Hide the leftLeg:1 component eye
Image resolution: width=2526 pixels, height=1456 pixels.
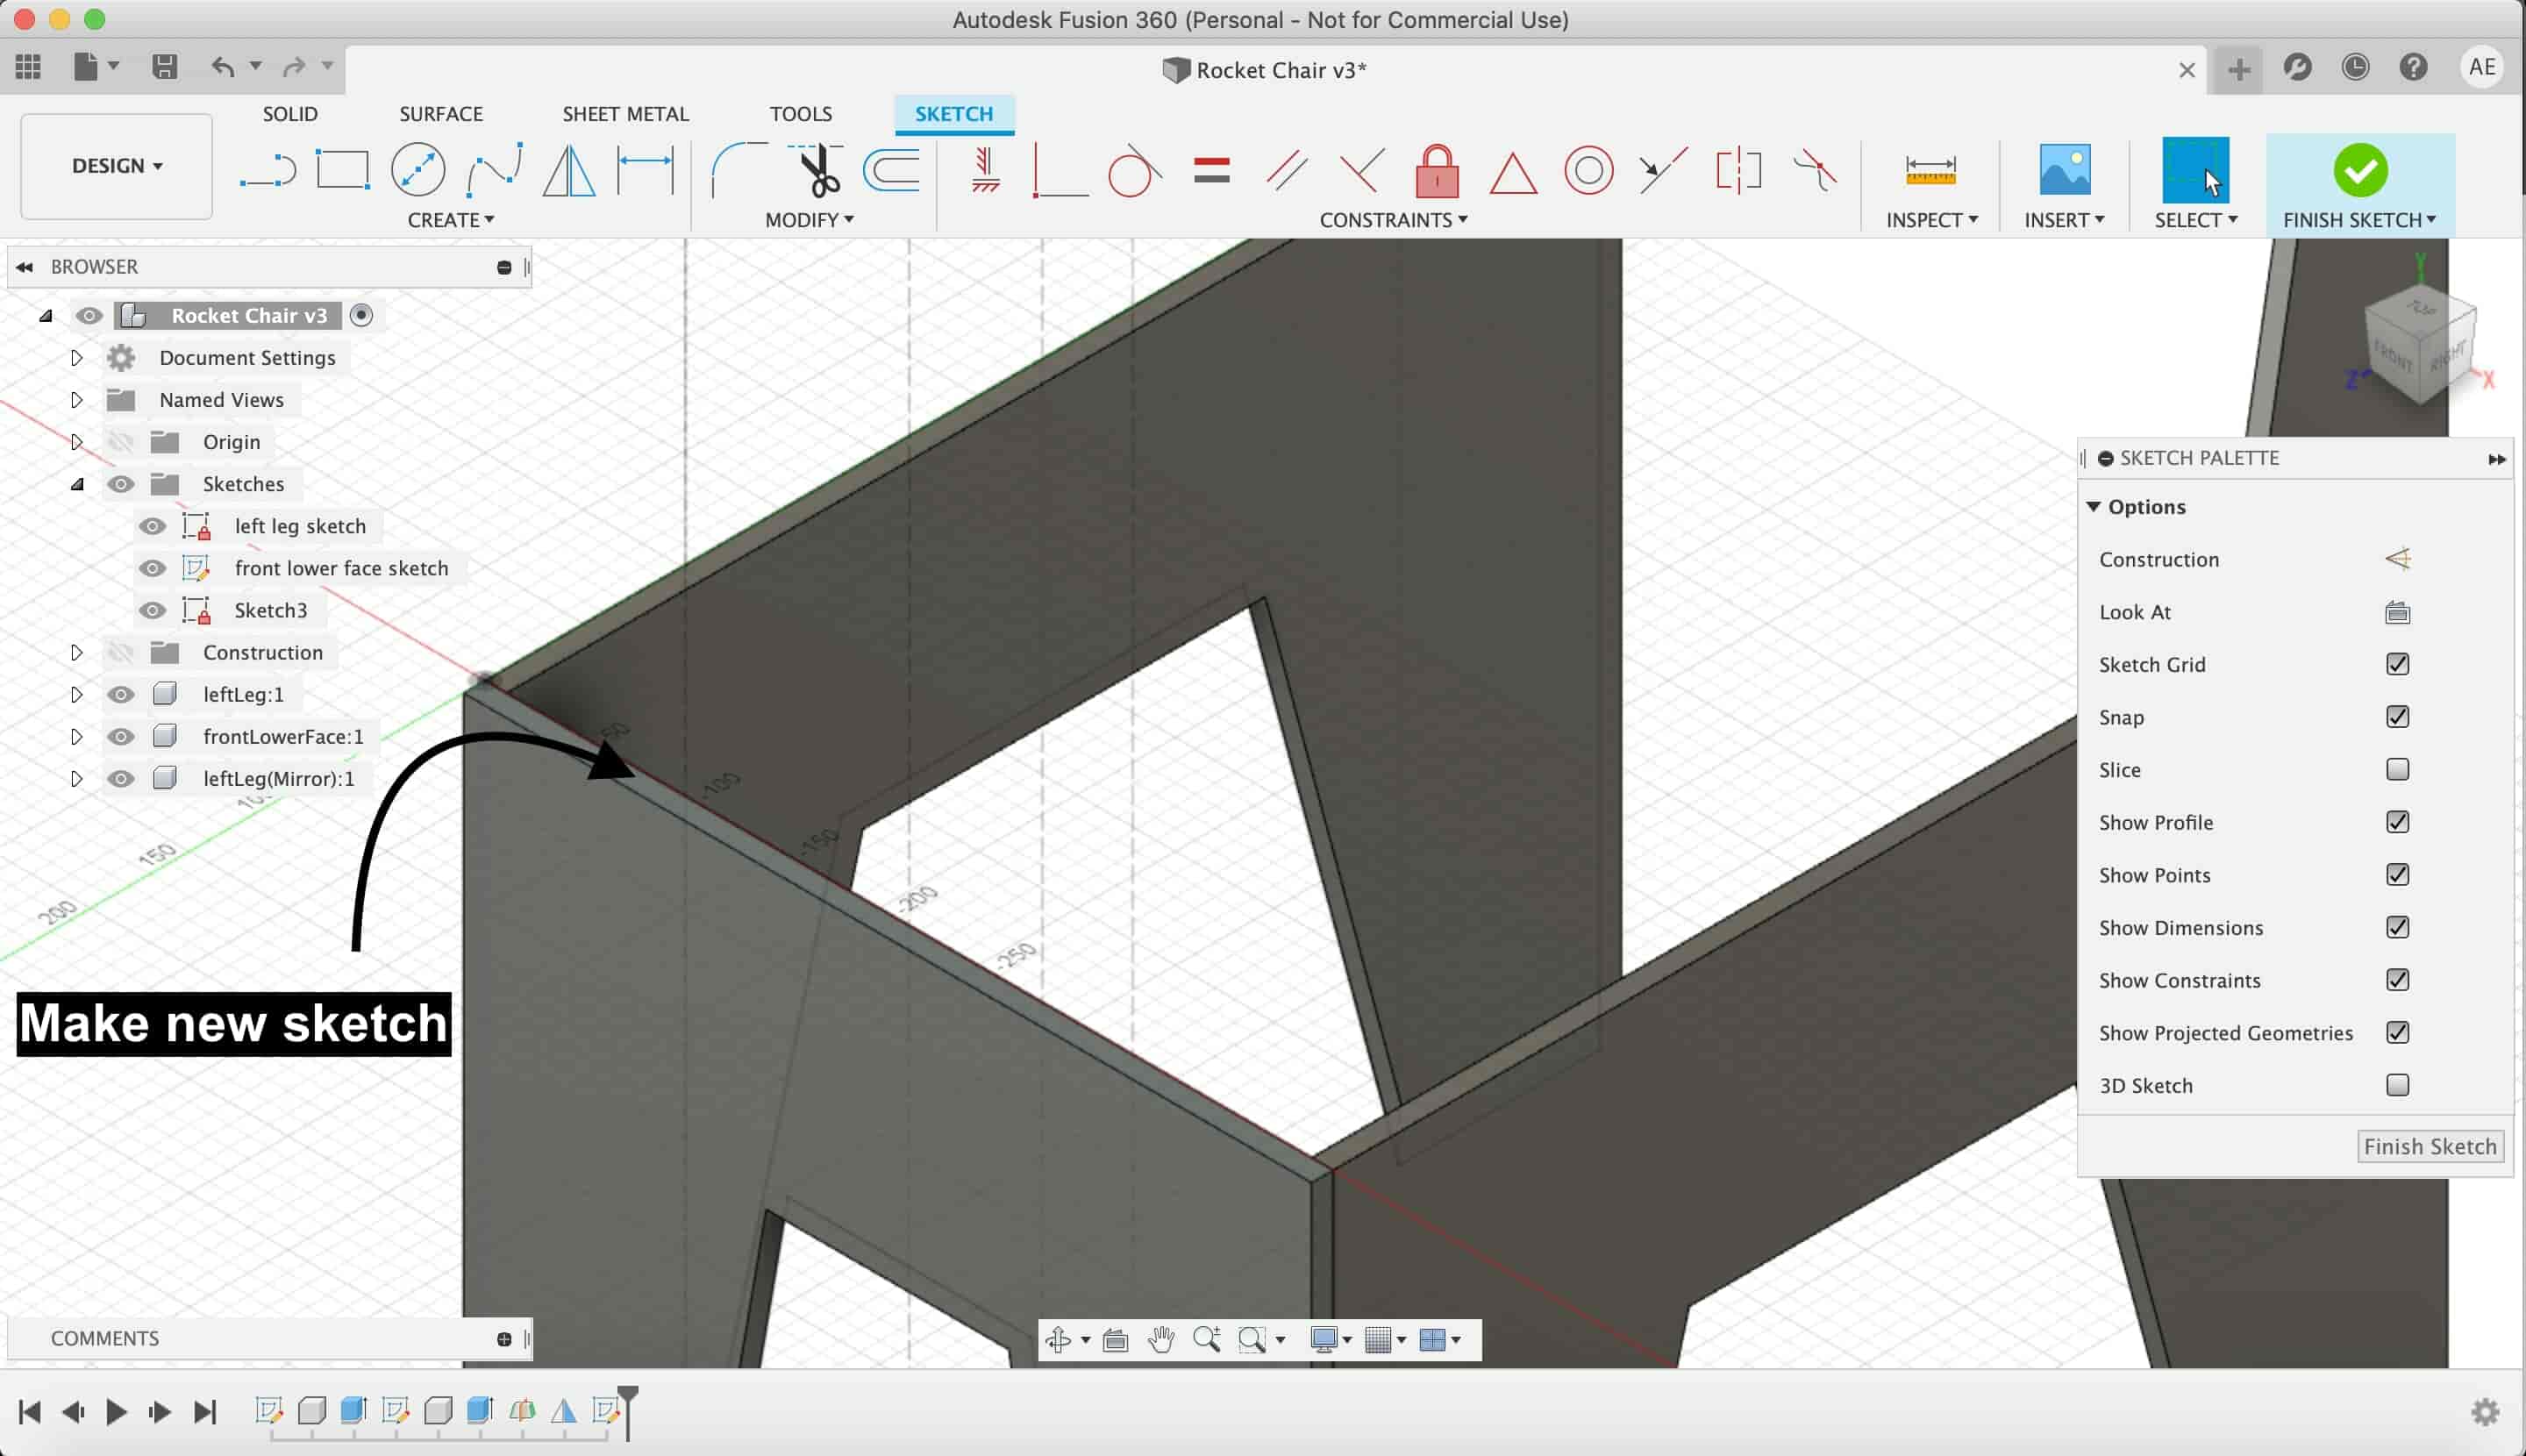121,694
